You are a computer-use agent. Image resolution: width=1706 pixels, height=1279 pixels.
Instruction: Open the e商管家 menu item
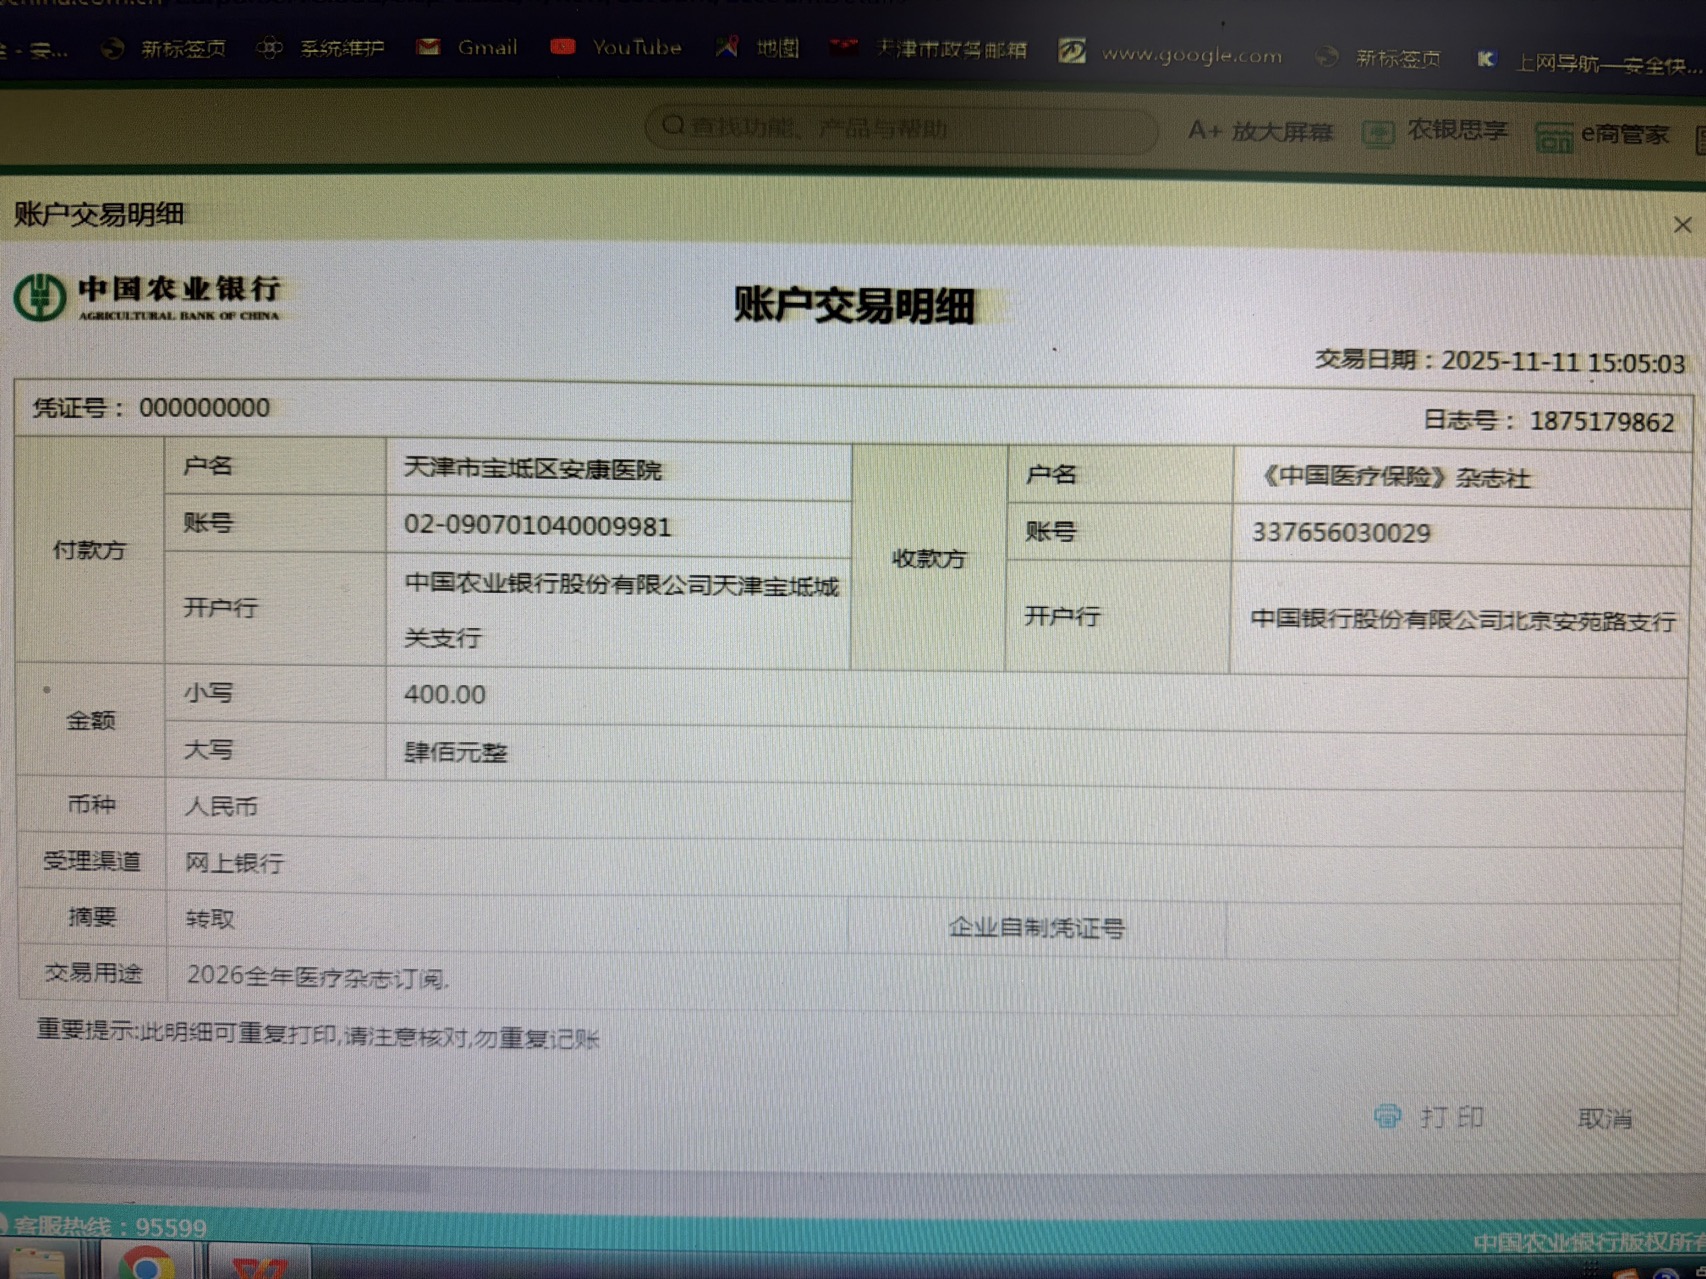click(x=1603, y=136)
